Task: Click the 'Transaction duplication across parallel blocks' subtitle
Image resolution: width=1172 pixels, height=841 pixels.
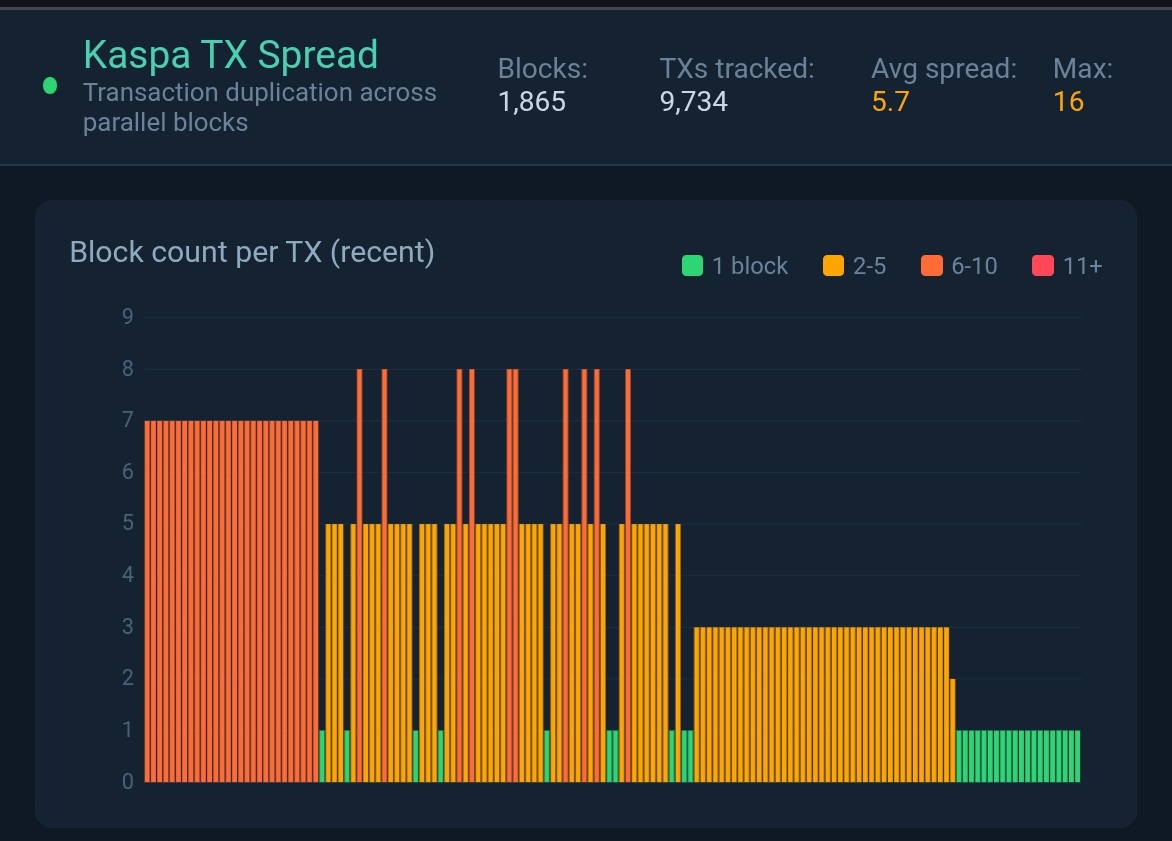Action: (x=259, y=107)
